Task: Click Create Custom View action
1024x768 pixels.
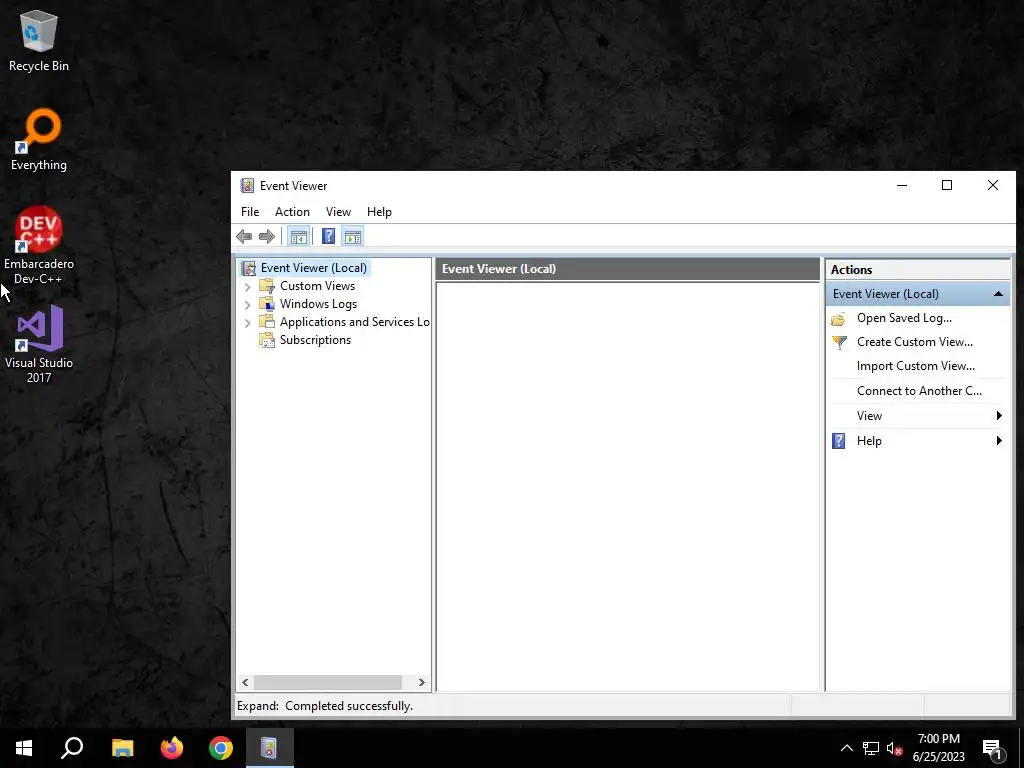Action: [914, 342]
